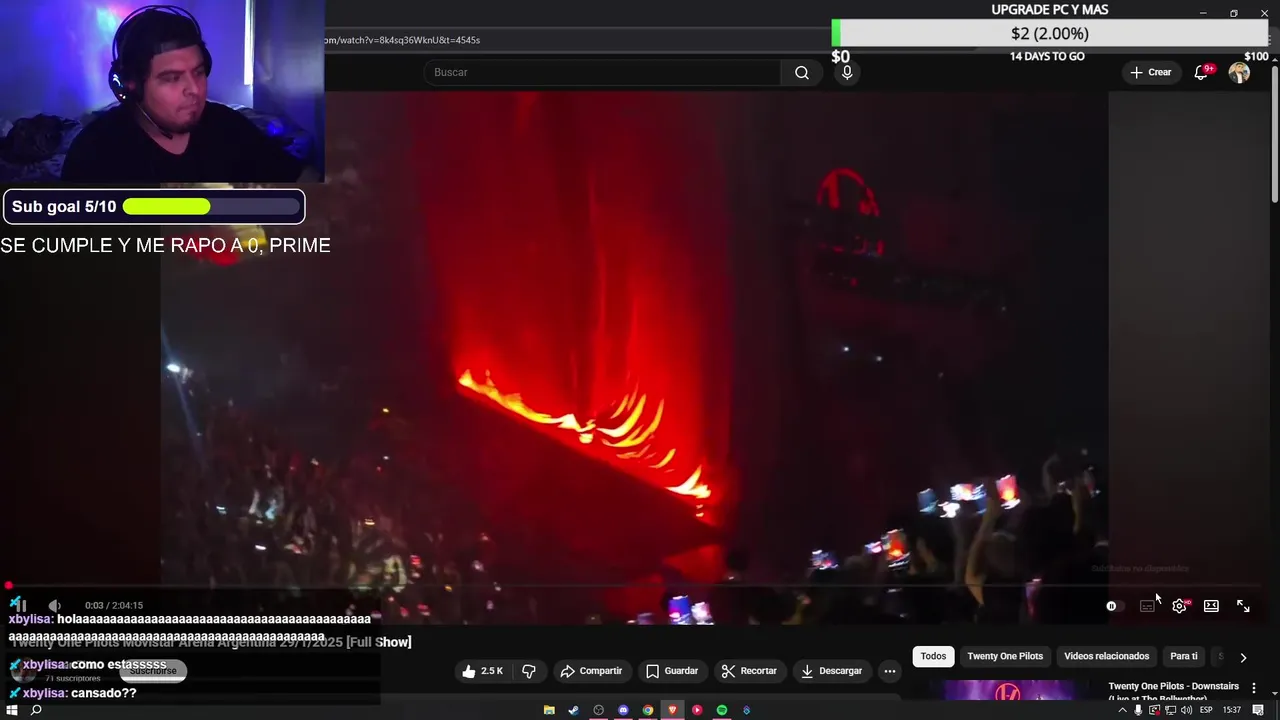Open options menu for Downstairs recommendation
Image resolution: width=1280 pixels, height=720 pixels.
tap(1254, 688)
